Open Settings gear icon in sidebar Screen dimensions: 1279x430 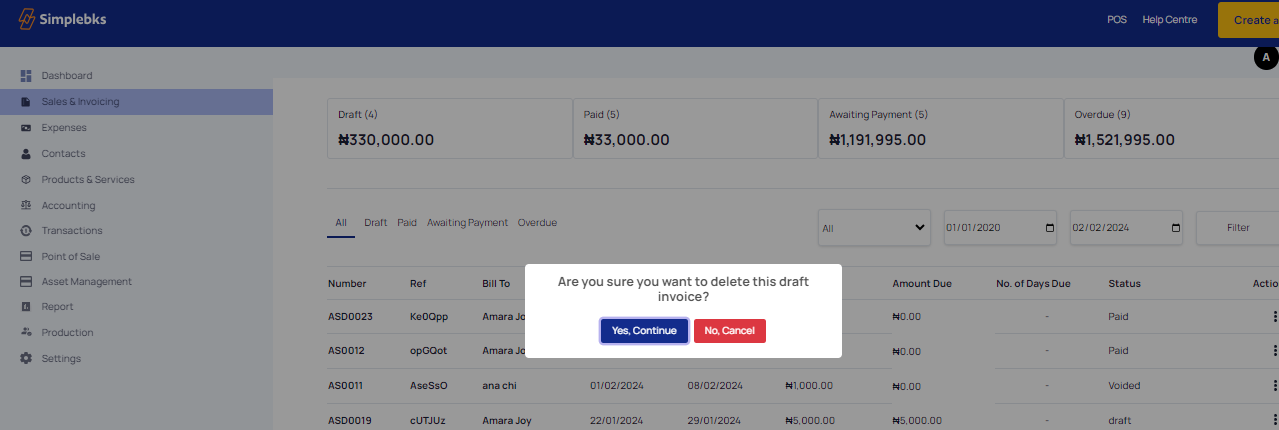pyautogui.click(x=26, y=358)
